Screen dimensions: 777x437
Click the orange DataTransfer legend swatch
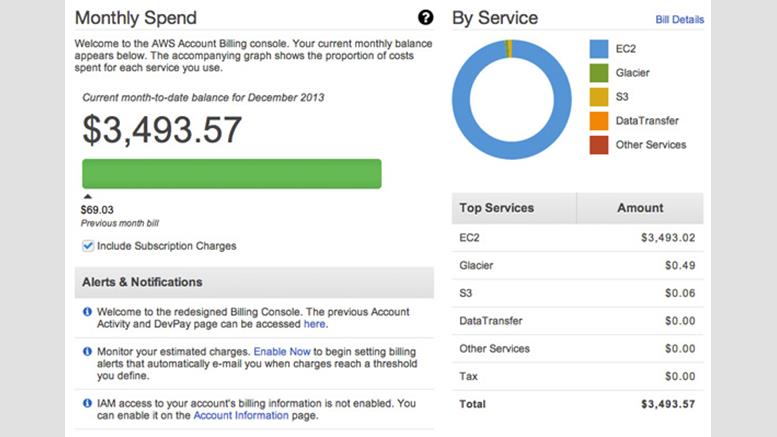coord(599,121)
